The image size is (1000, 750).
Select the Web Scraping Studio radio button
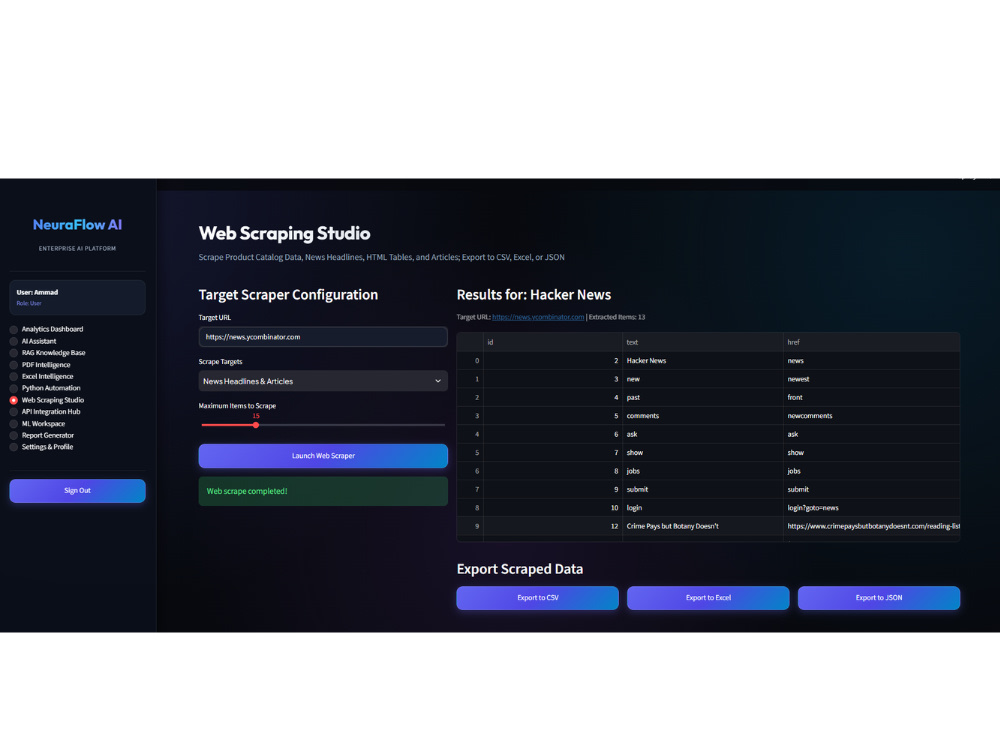47,400
